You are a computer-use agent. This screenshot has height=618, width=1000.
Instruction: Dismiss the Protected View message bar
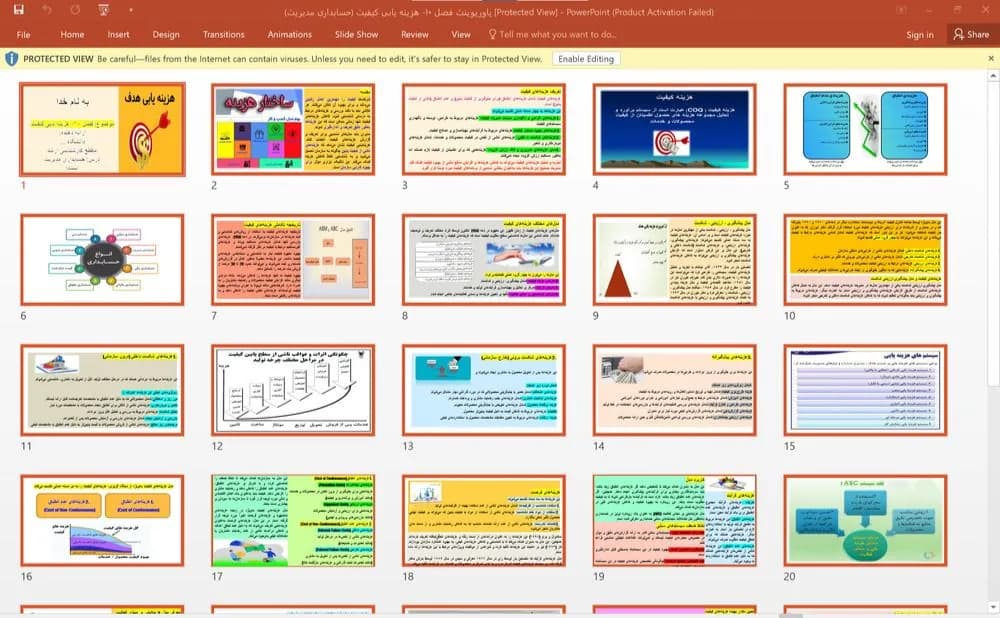pos(991,59)
